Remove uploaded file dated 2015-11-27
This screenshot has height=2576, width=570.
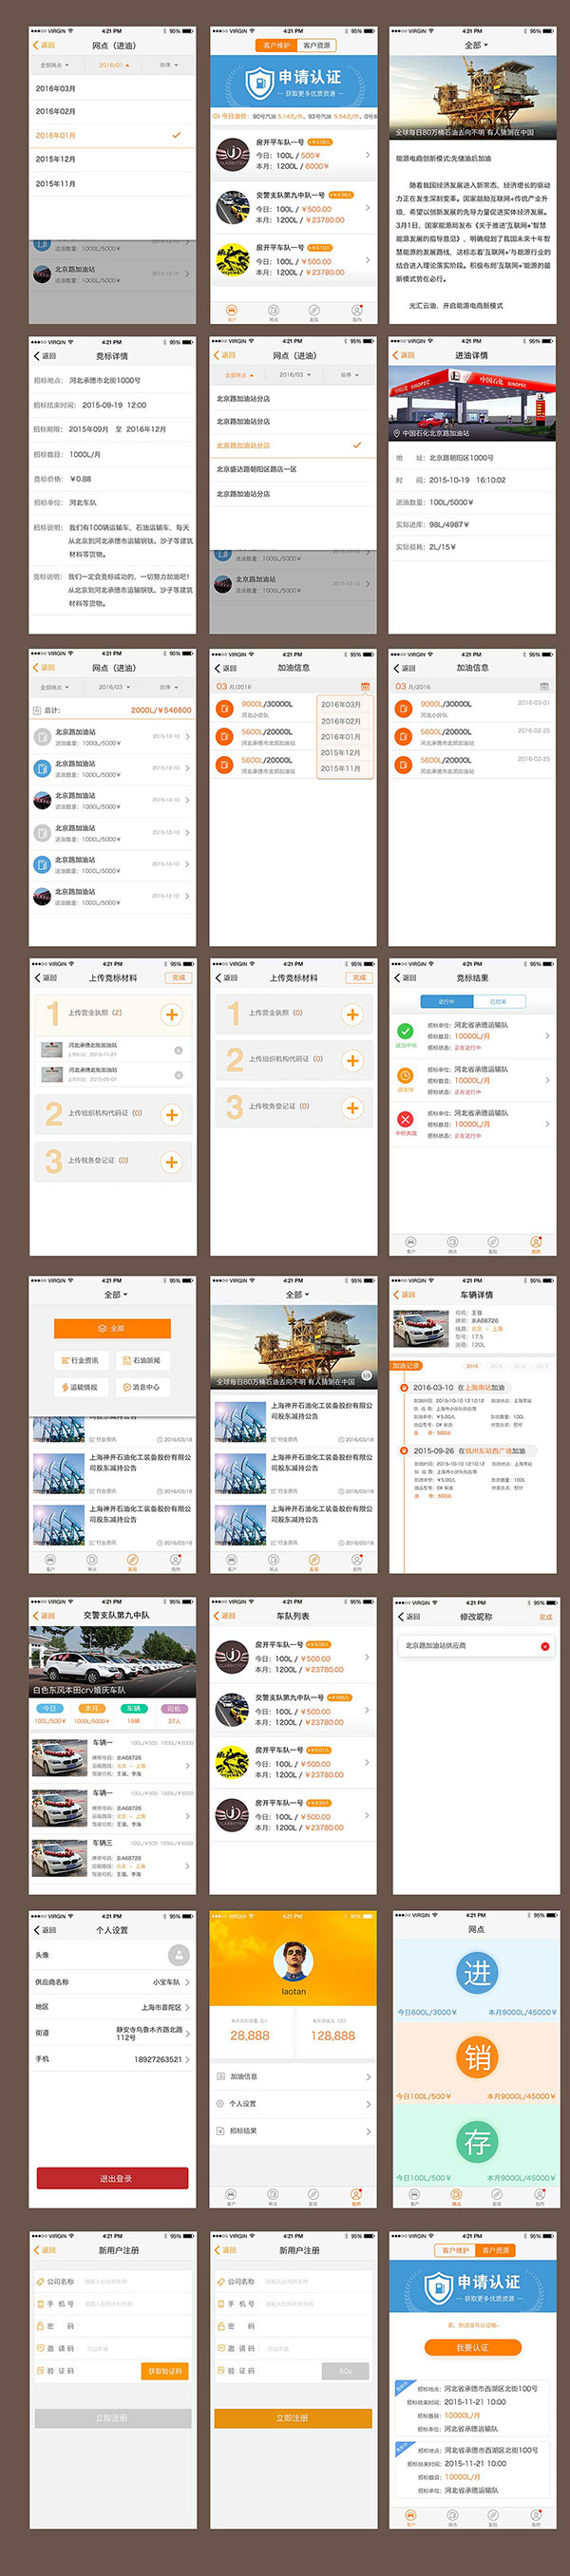pyautogui.click(x=178, y=1050)
